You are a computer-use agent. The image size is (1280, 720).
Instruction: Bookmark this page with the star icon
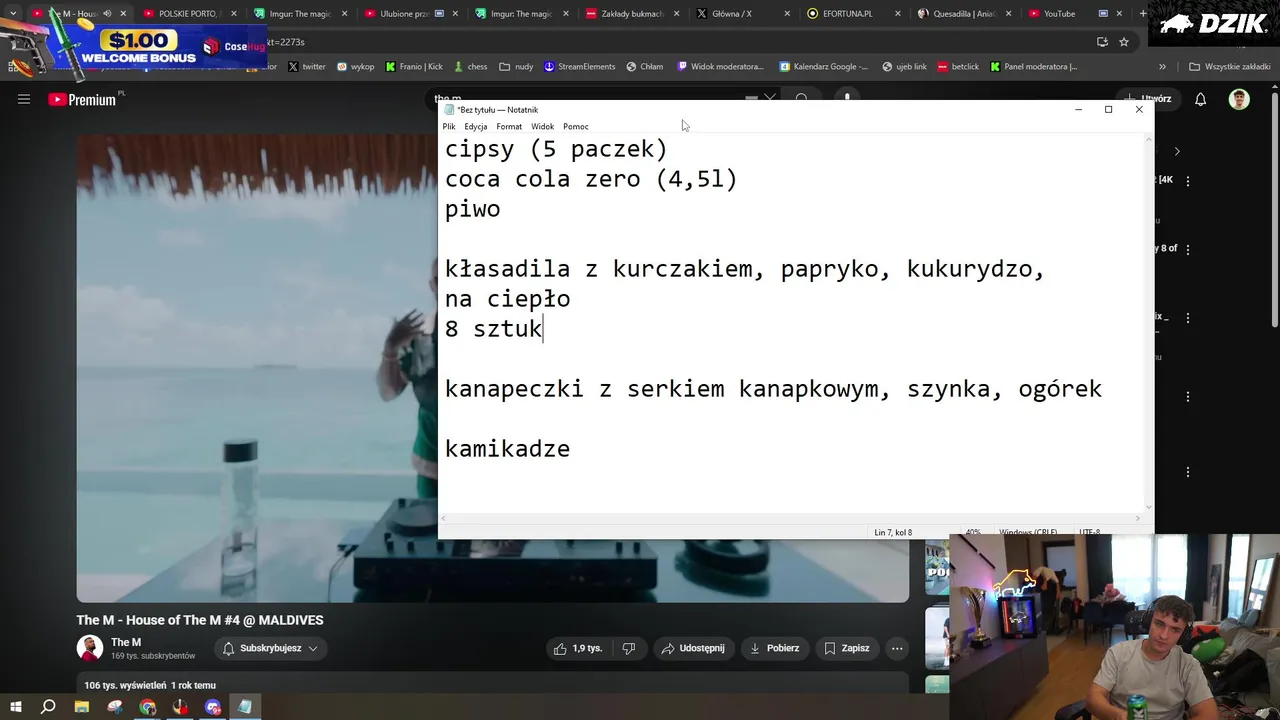(1124, 42)
